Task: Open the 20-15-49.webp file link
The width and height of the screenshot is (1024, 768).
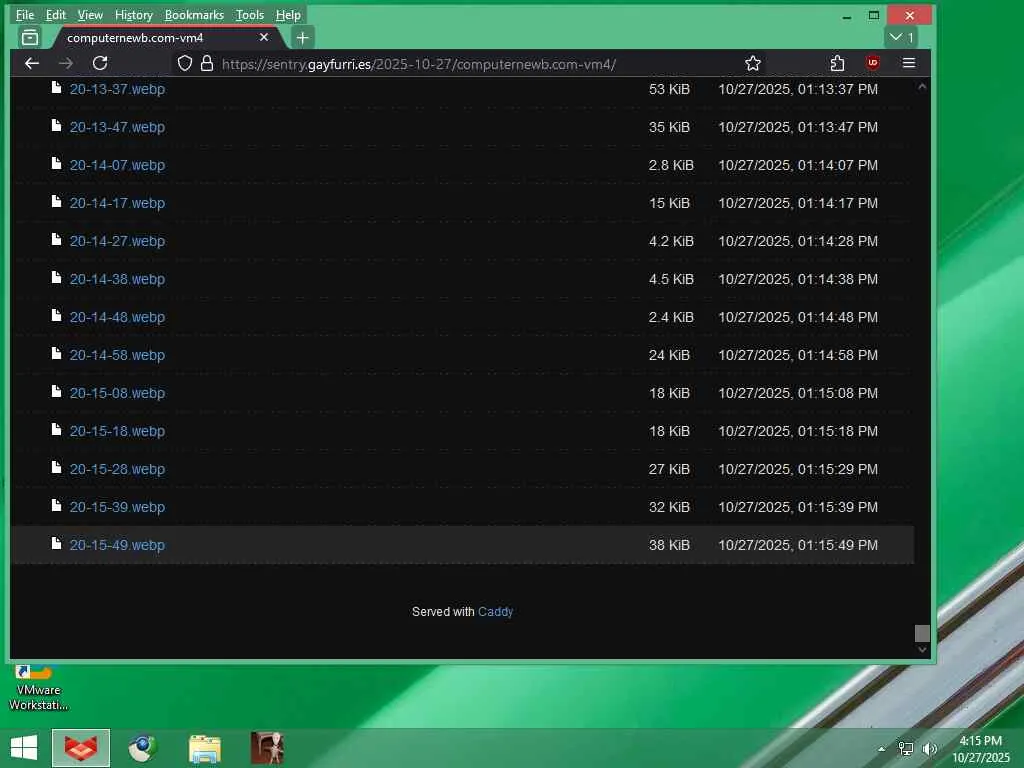Action: pos(117,545)
